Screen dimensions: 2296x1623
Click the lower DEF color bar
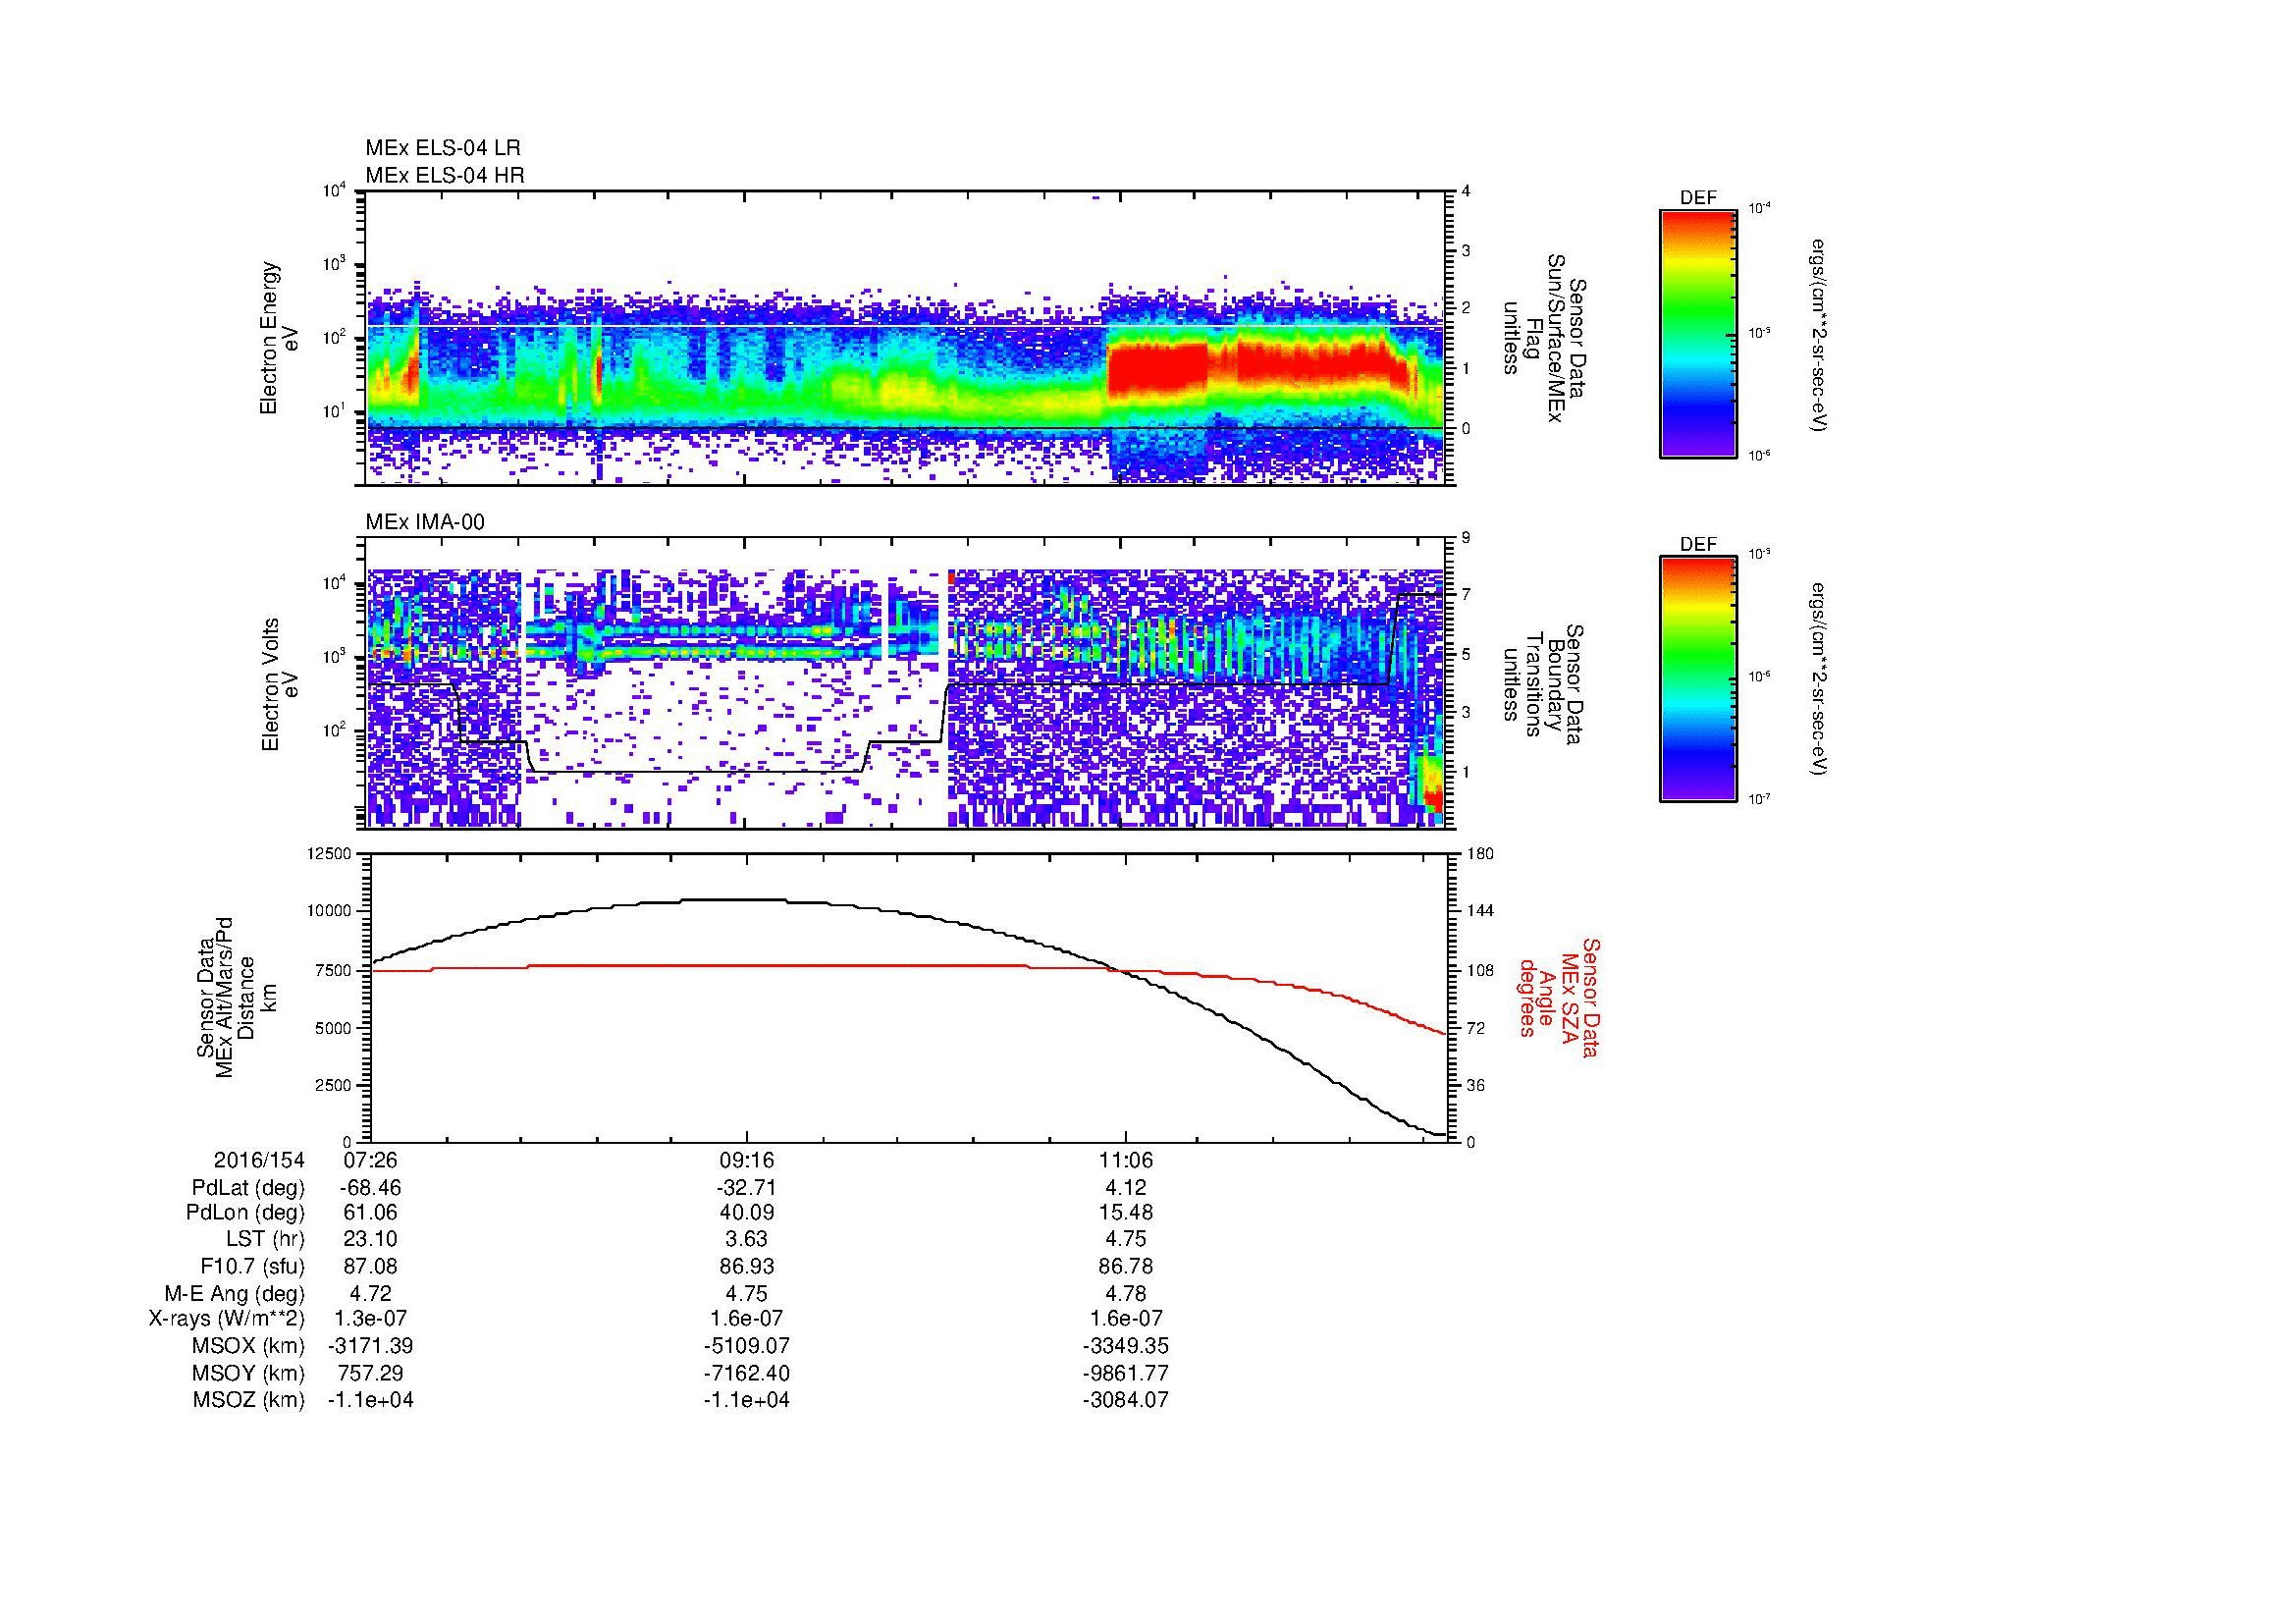(1698, 679)
